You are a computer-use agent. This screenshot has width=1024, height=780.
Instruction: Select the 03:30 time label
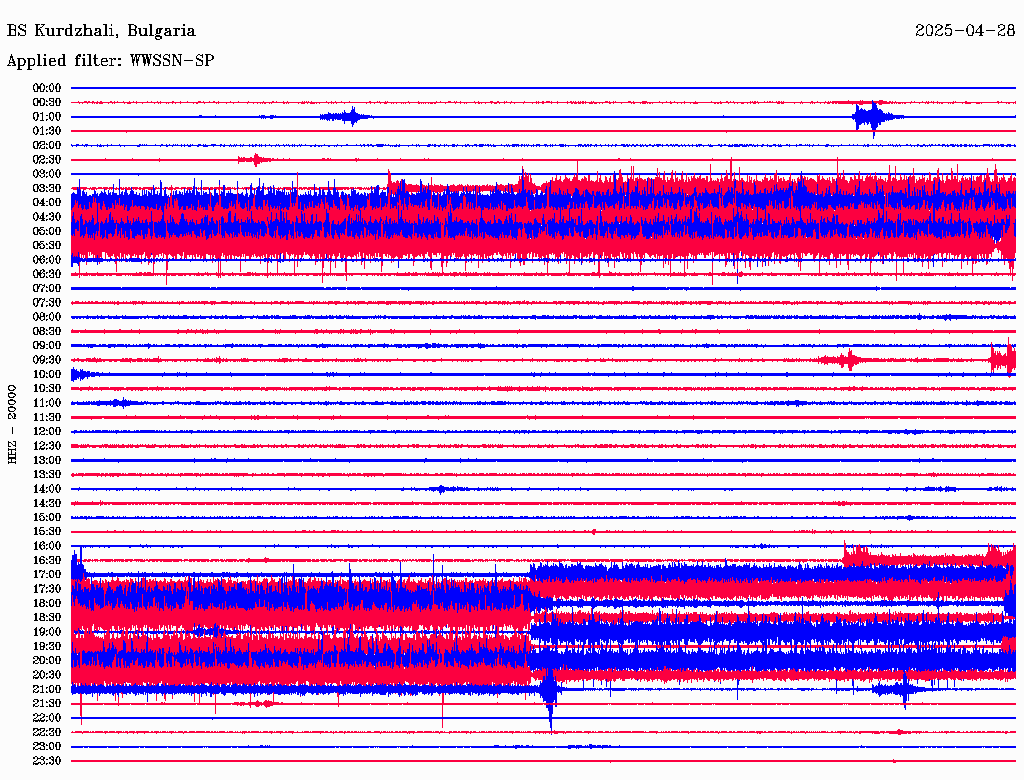(47, 188)
